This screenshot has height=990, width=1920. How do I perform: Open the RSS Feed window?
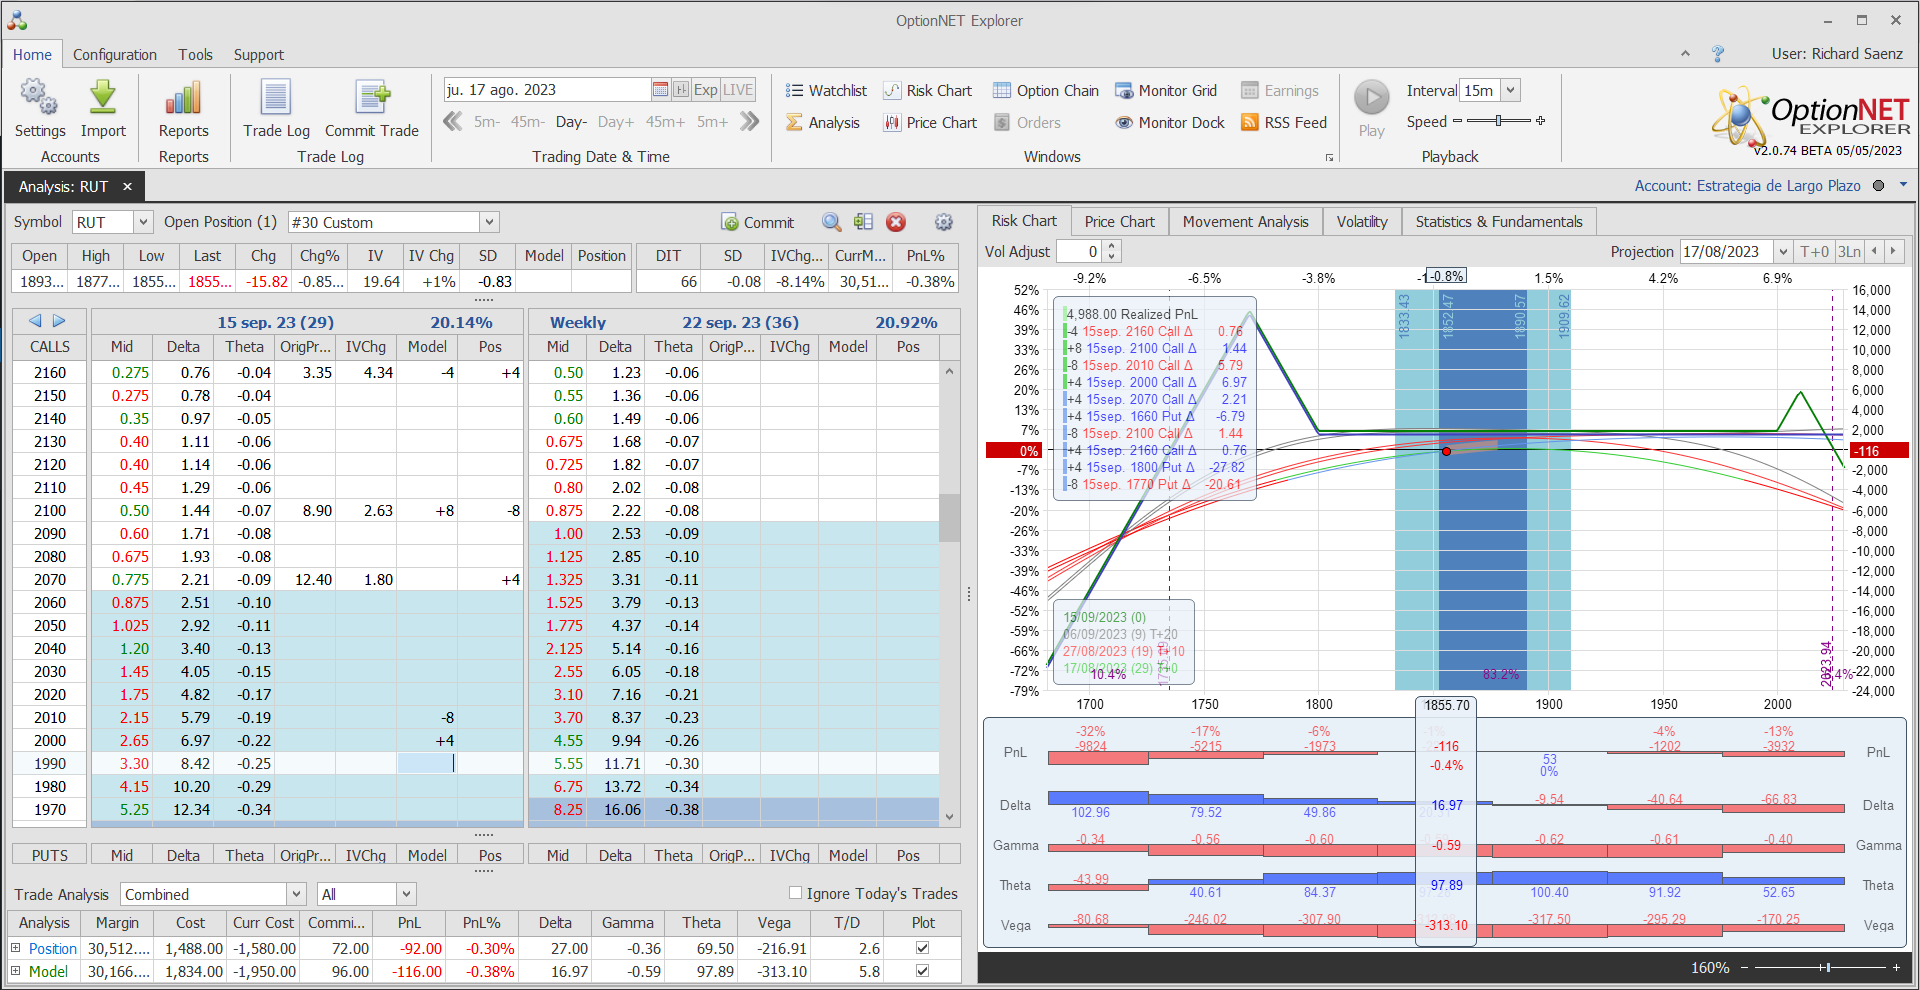point(1283,123)
